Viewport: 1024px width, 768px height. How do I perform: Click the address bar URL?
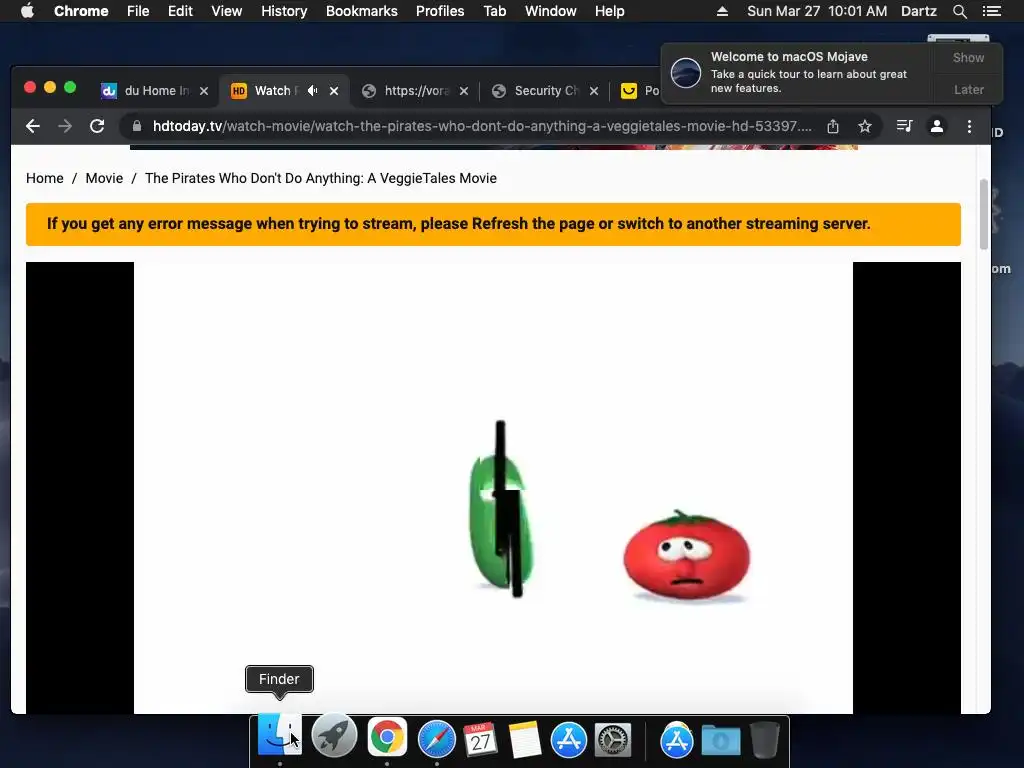point(482,126)
